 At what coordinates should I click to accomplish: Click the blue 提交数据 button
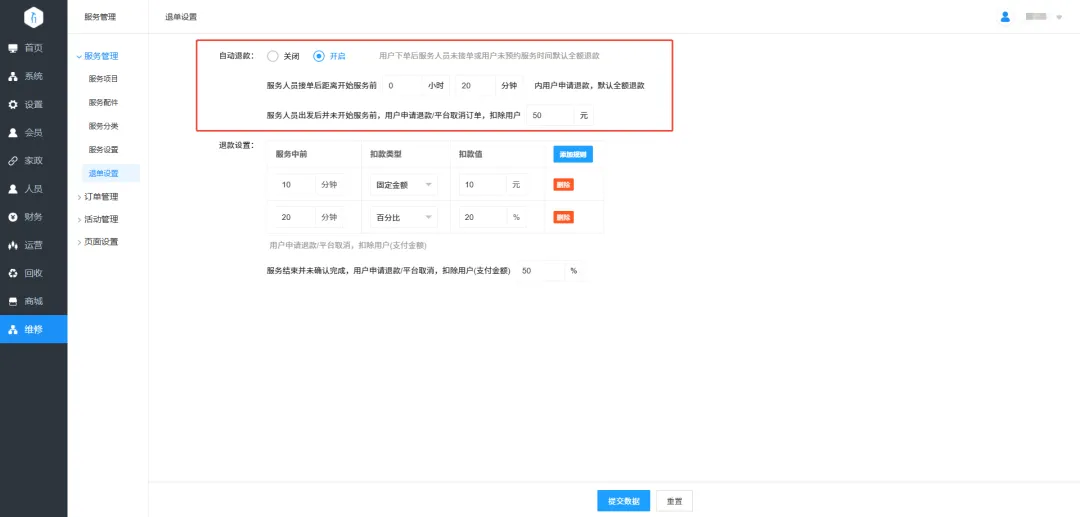click(623, 501)
